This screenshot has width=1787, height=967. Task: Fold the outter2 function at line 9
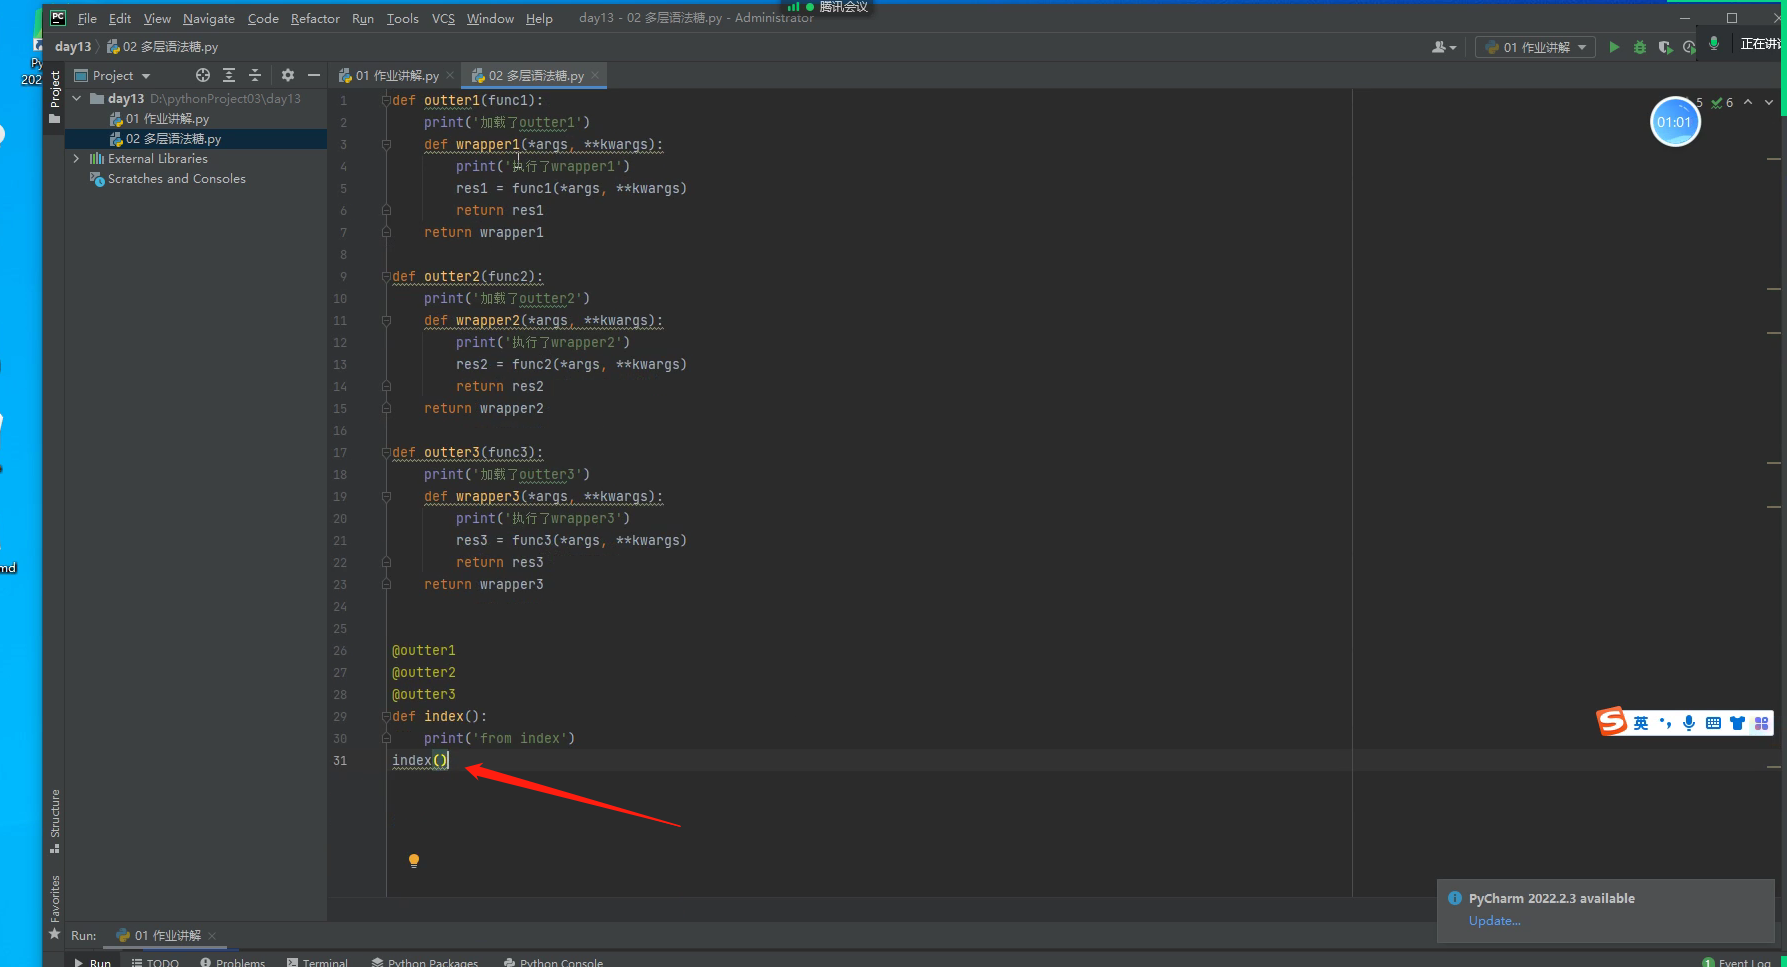pos(386,276)
